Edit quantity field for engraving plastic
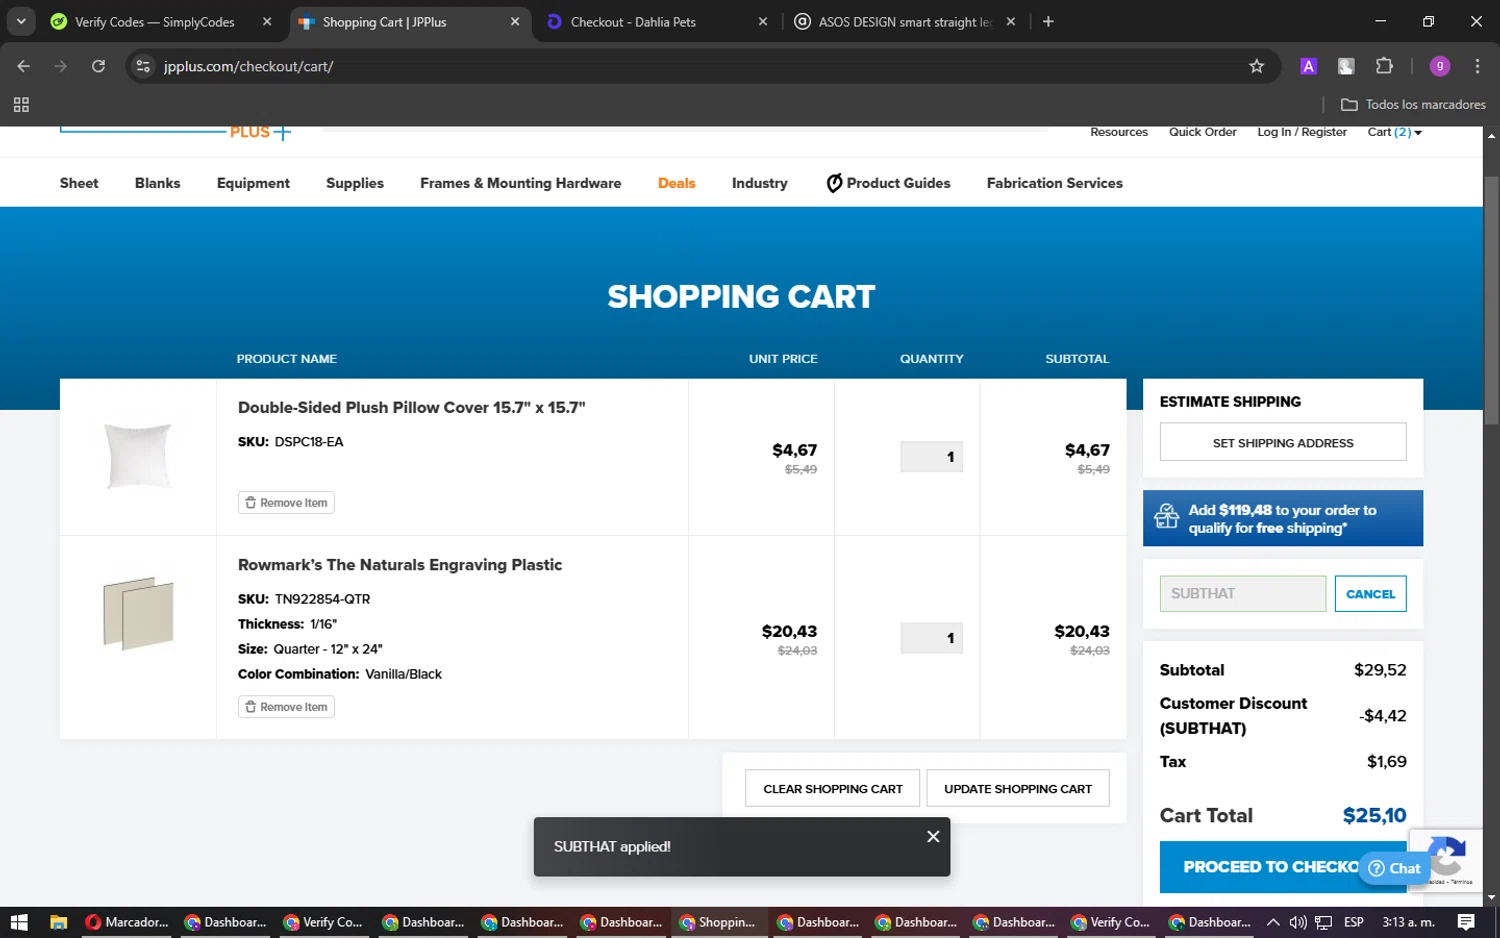The image size is (1500, 938). pos(931,638)
